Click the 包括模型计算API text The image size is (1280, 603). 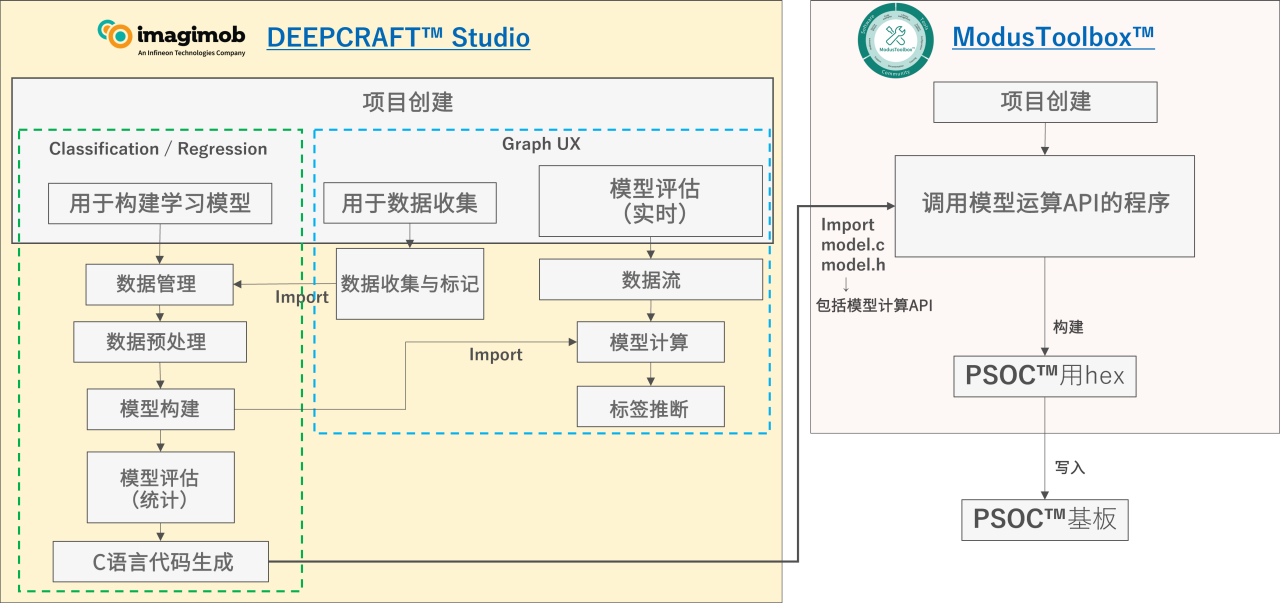[875, 306]
